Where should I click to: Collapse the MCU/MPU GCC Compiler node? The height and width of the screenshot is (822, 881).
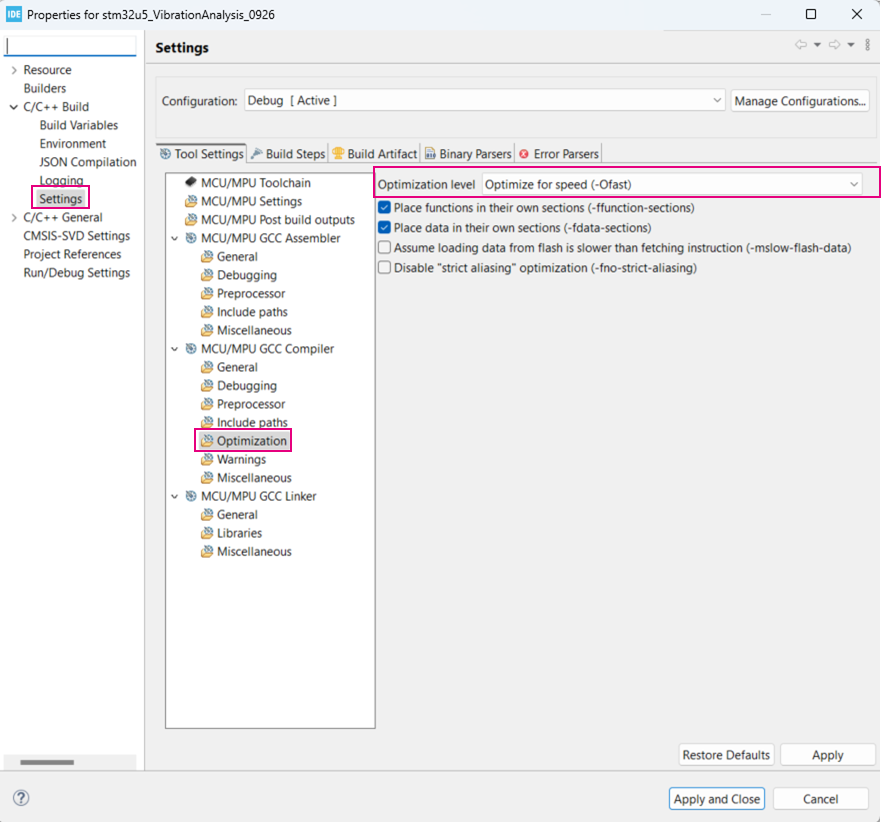[x=175, y=349]
